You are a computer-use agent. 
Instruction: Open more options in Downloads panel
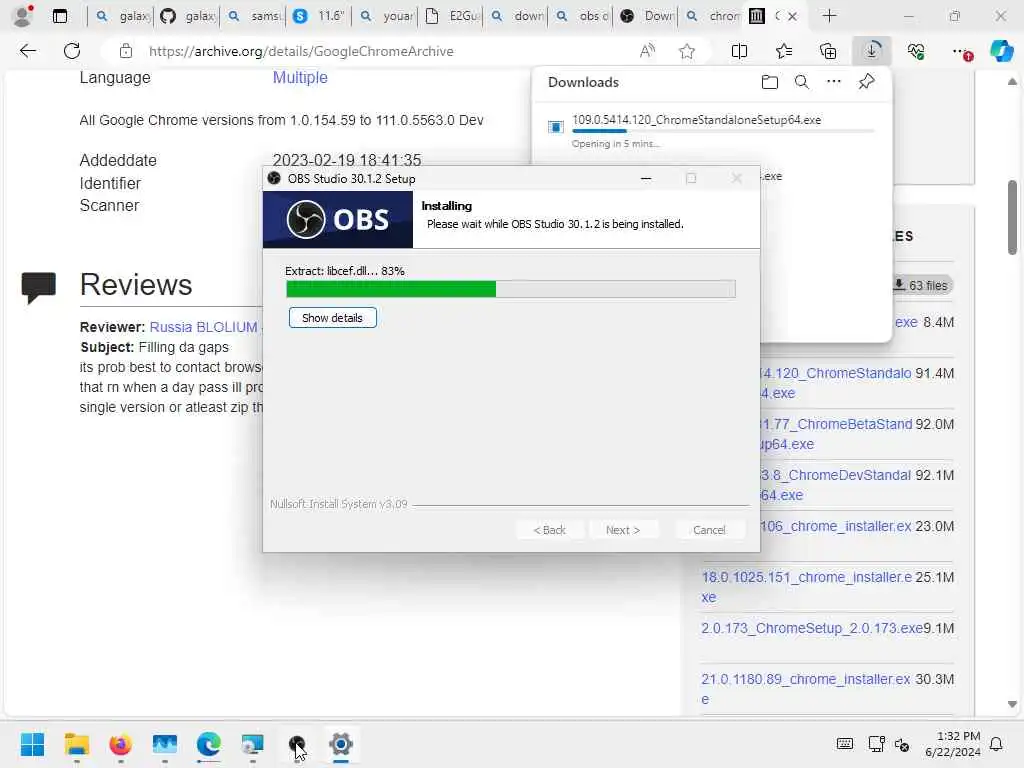click(x=834, y=82)
